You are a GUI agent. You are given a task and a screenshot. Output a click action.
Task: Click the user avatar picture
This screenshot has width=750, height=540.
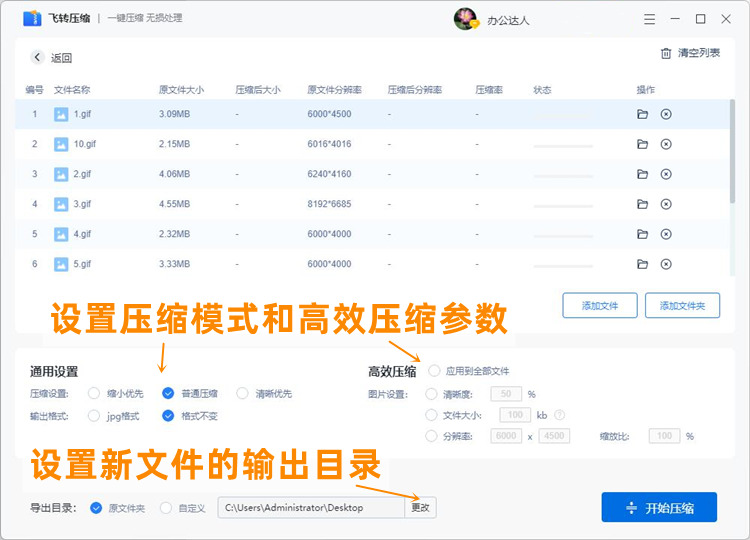pos(466,19)
